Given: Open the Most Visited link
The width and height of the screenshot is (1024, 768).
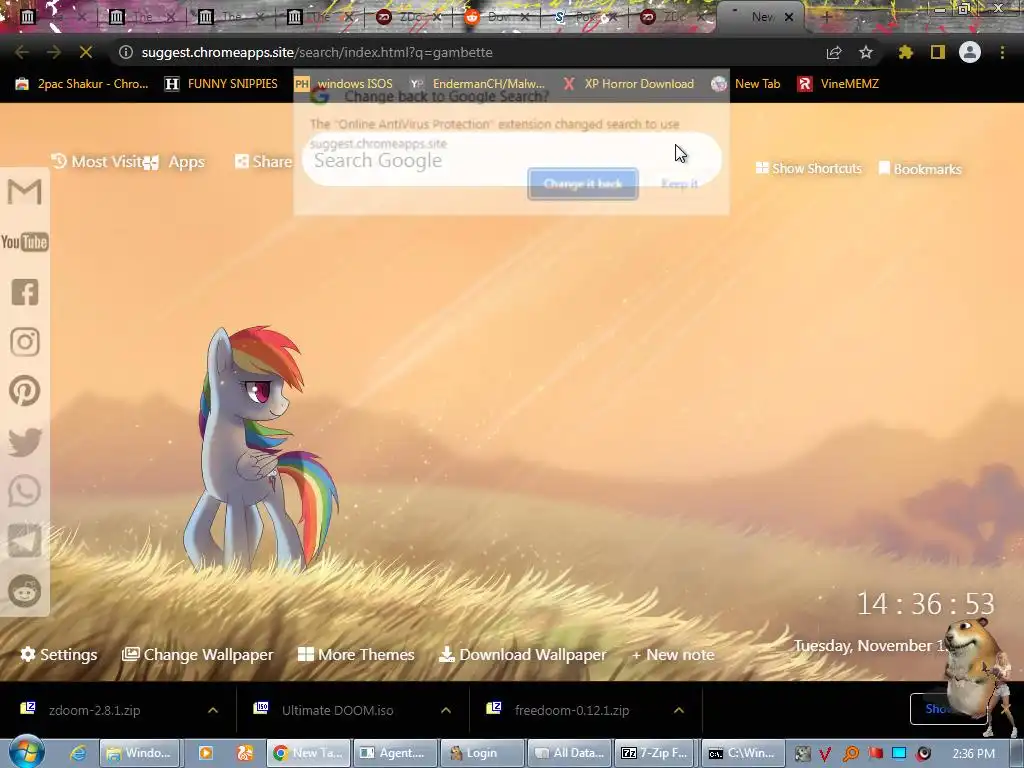Looking at the screenshot, I should pyautogui.click(x=97, y=161).
